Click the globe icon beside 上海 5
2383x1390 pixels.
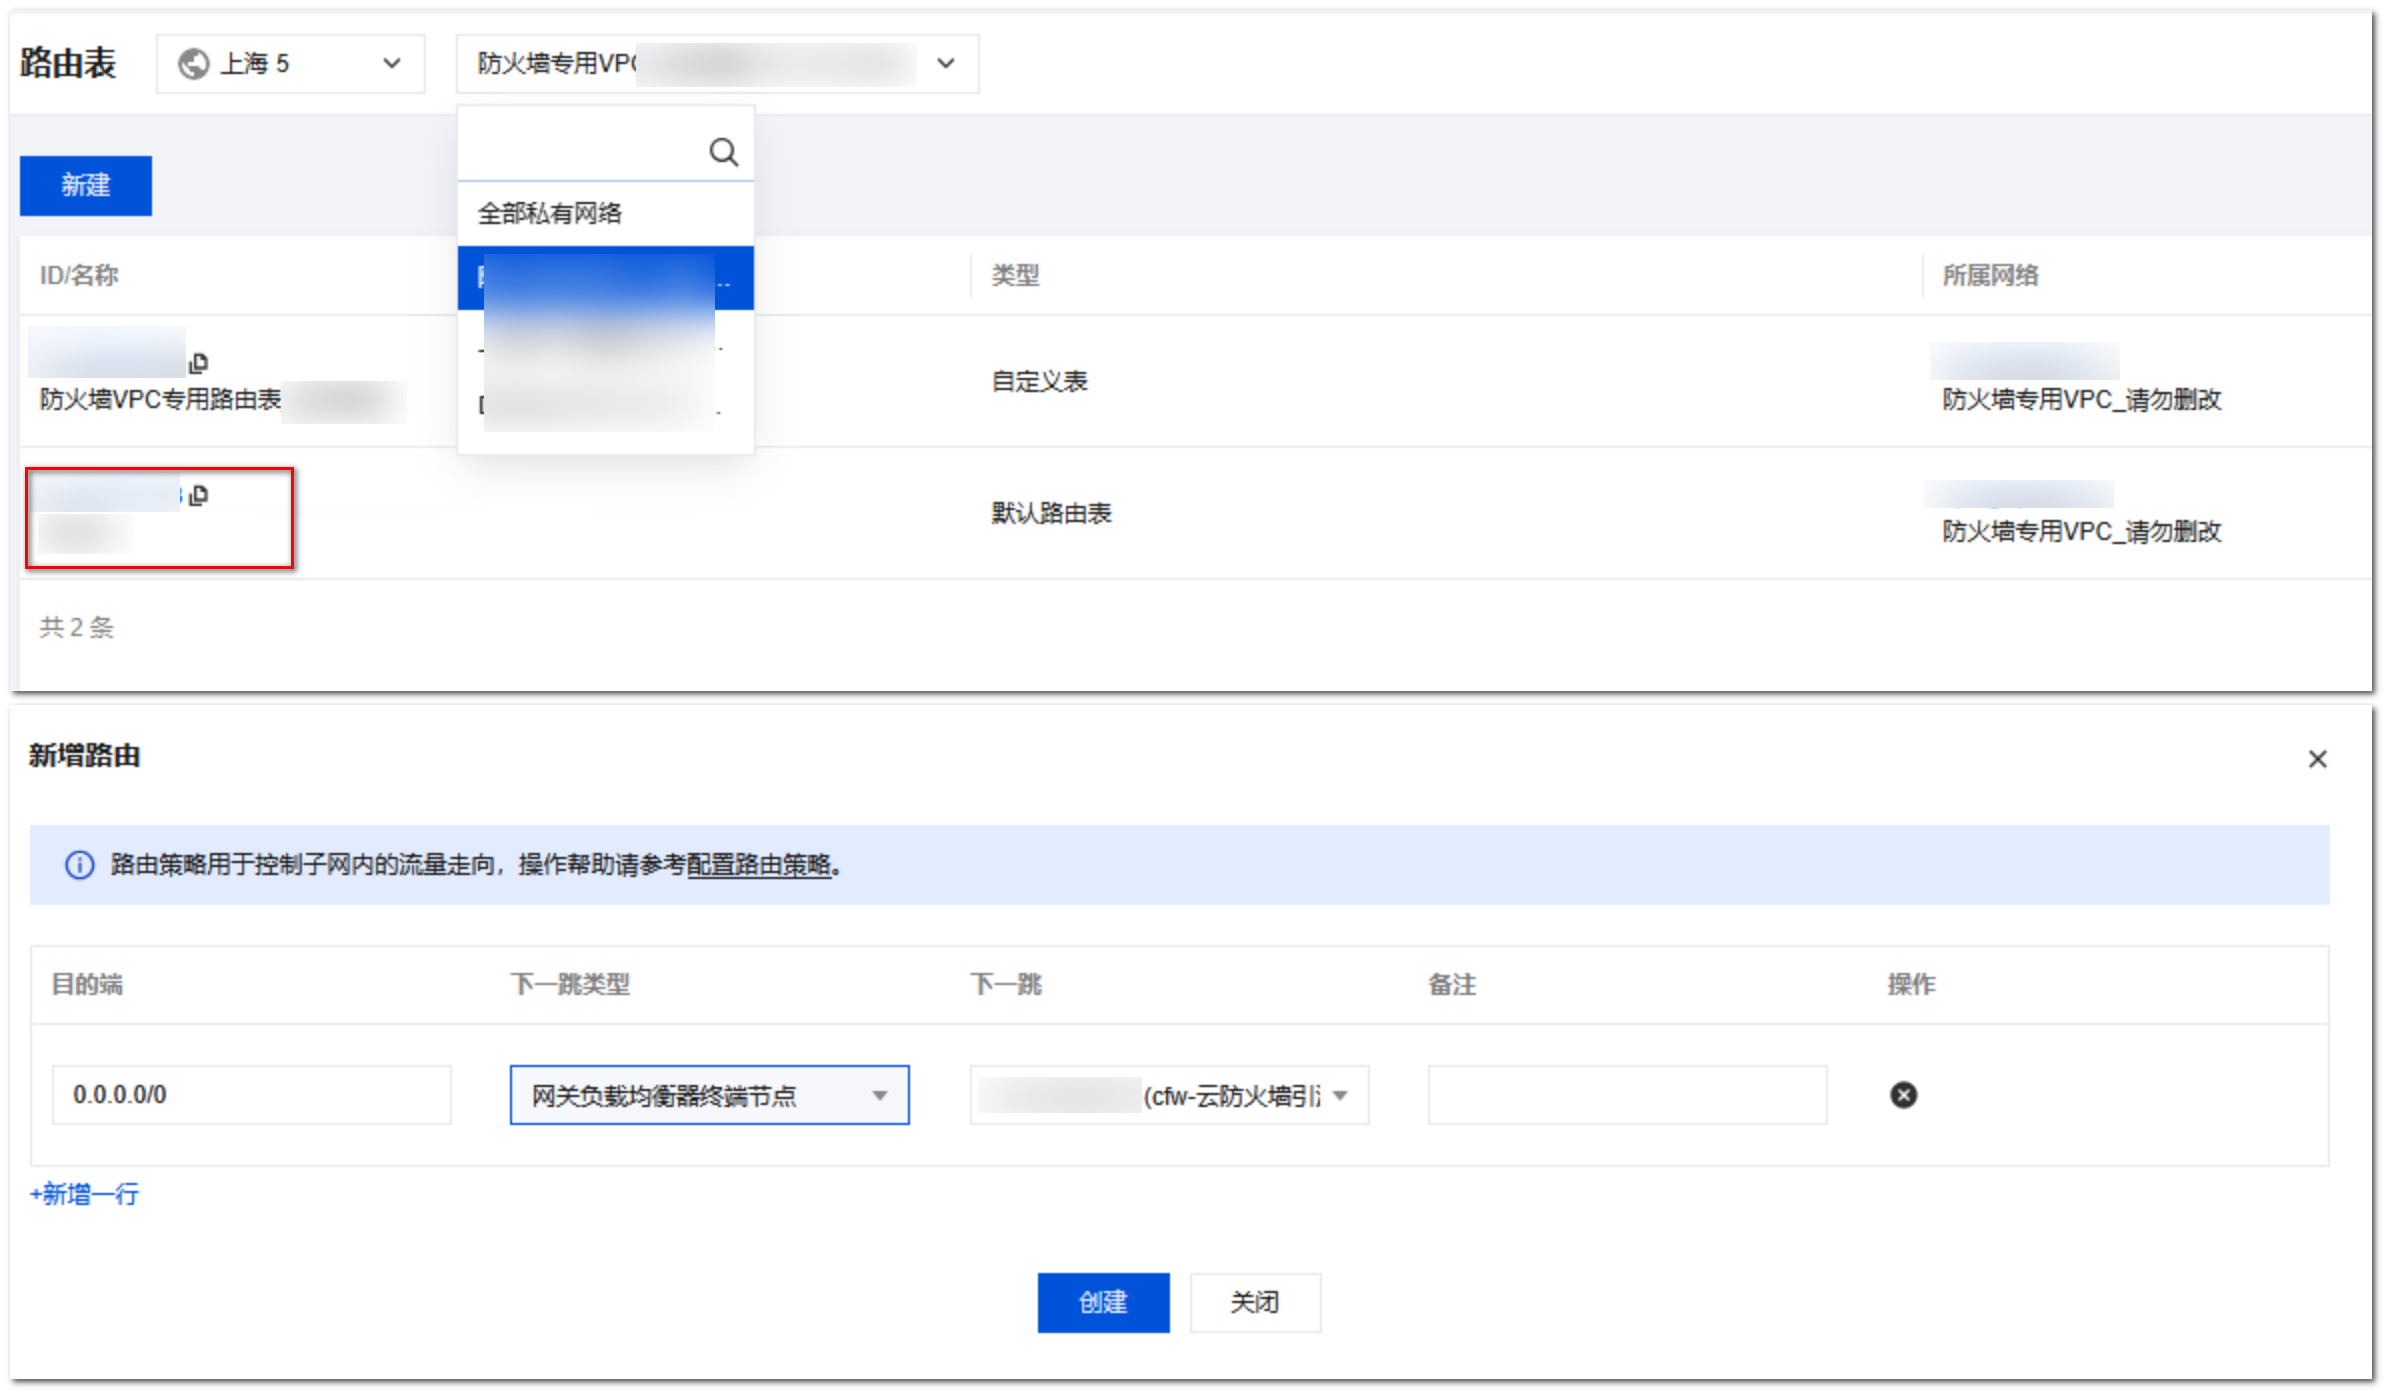[x=193, y=64]
